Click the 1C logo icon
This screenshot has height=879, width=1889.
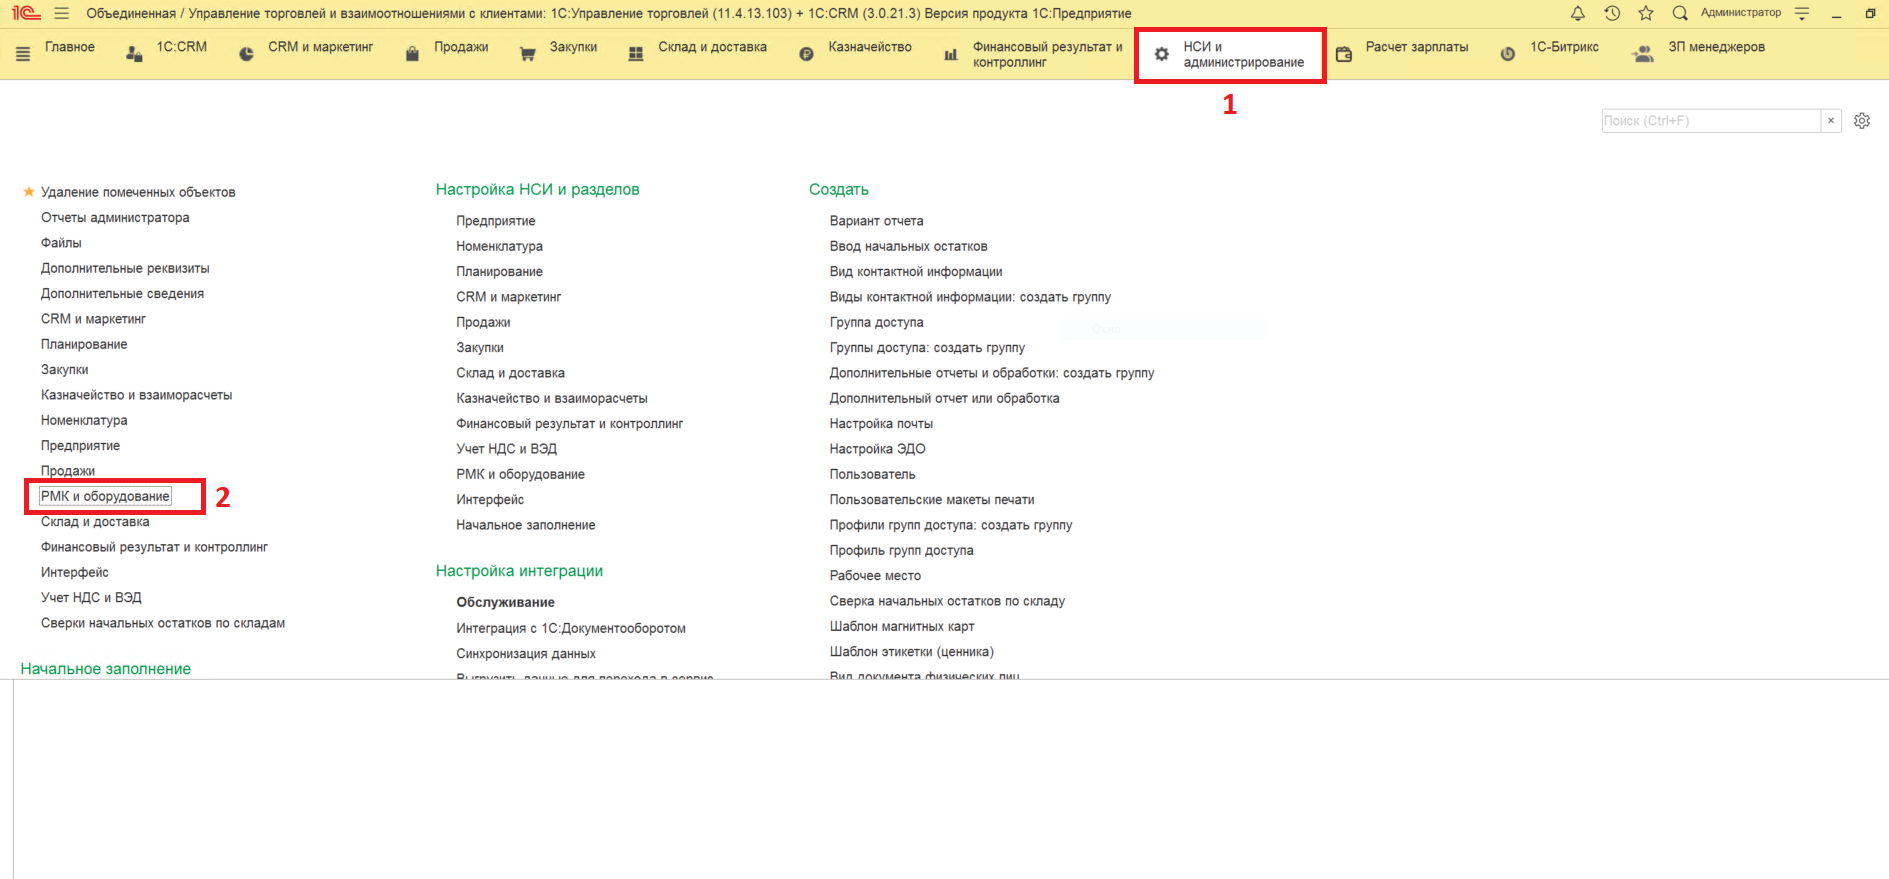coord(26,14)
